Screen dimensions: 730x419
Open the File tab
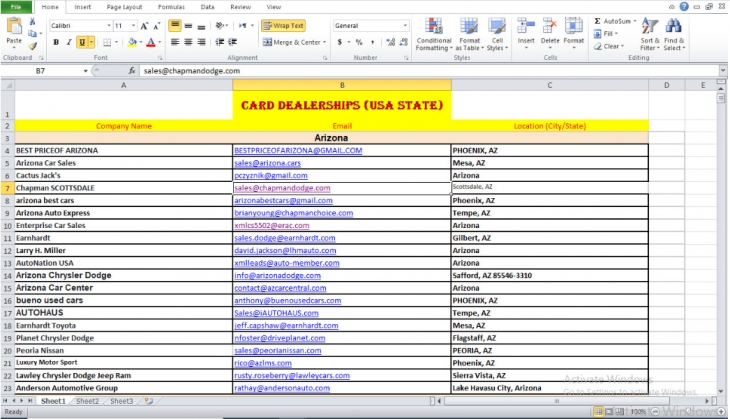16,7
